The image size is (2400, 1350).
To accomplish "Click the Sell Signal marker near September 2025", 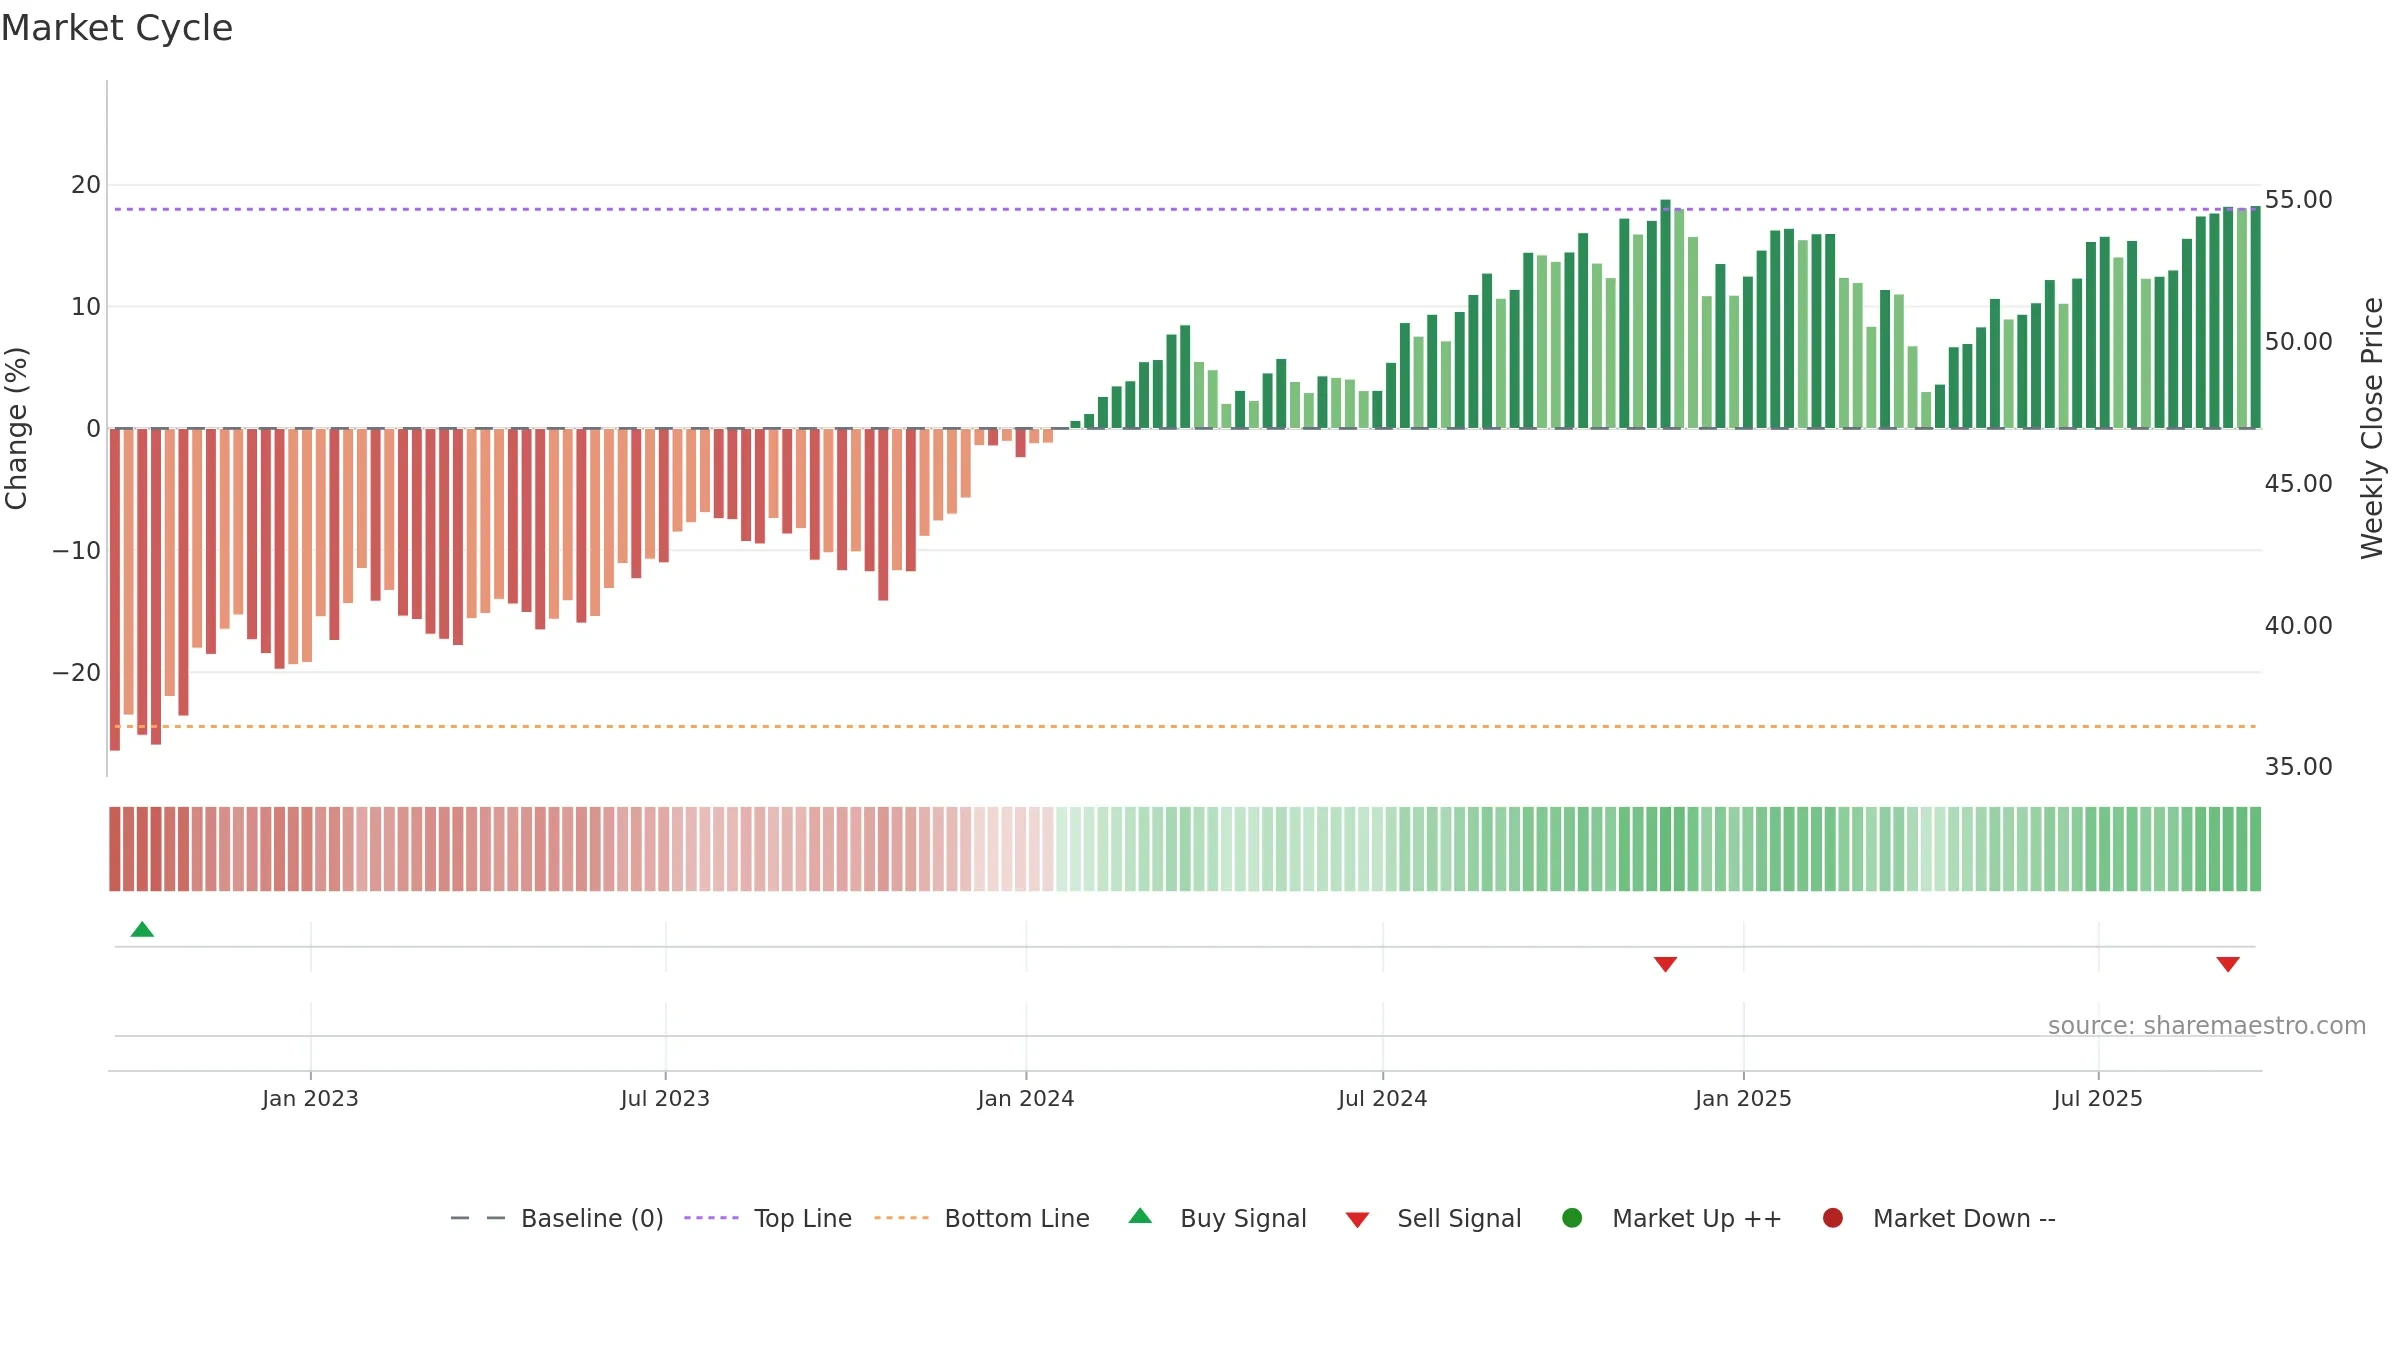I will [2228, 964].
